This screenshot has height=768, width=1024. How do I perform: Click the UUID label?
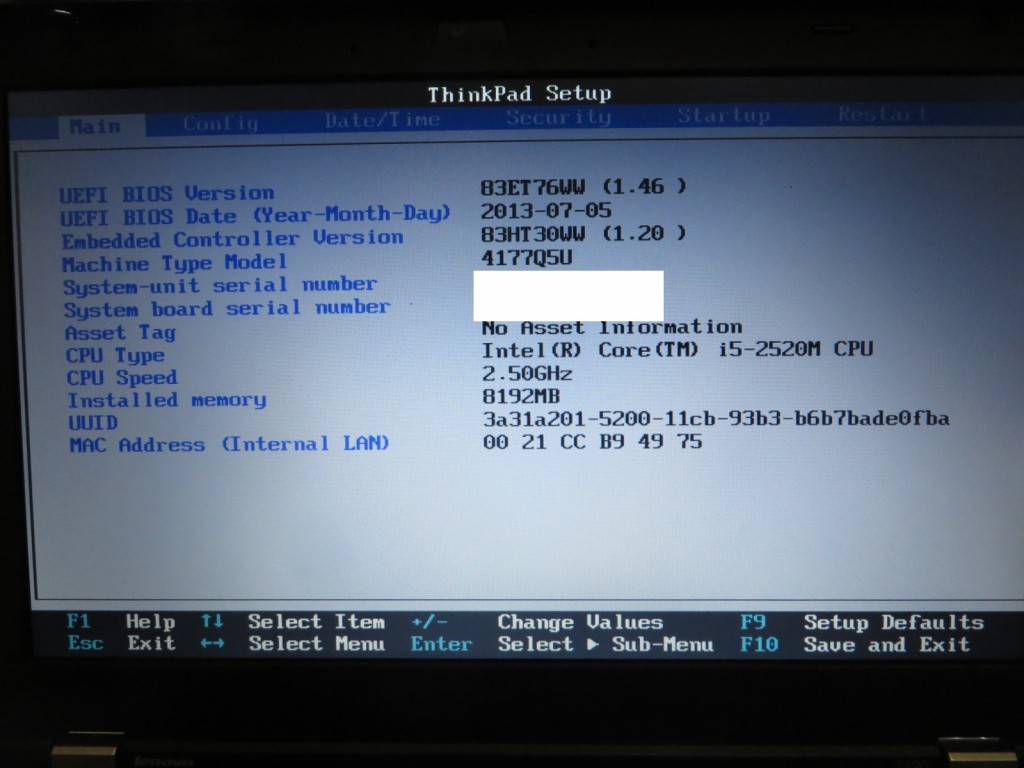93,423
